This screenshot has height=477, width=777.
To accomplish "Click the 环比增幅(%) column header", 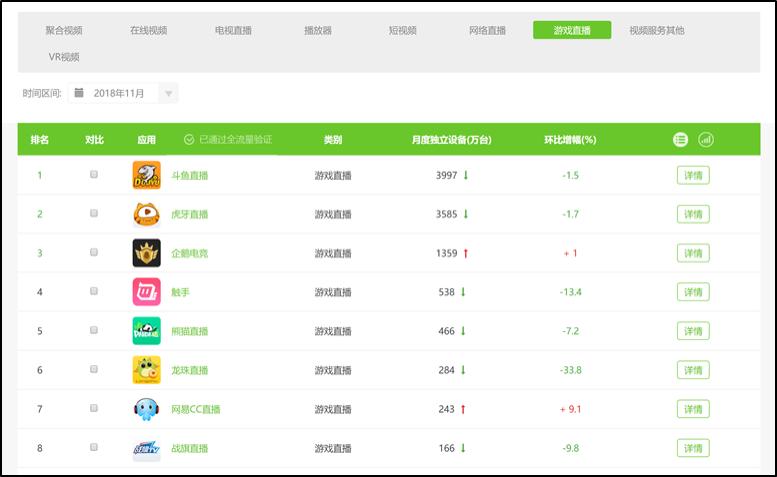I will pyautogui.click(x=570, y=140).
